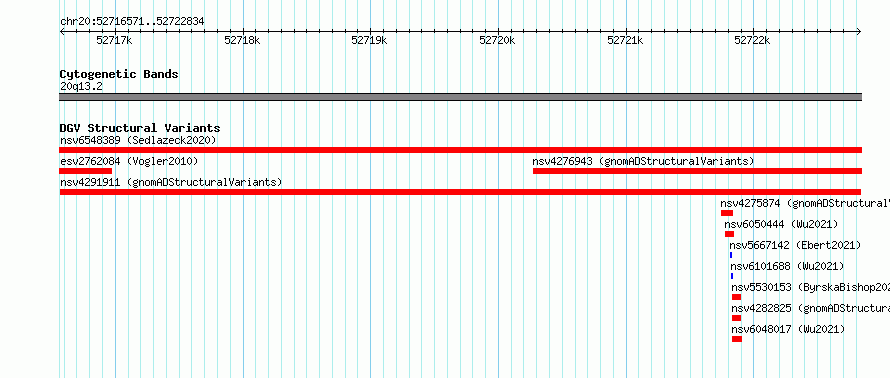This screenshot has width=890, height=378.
Task: Open nsv6048017 (Wu2021) label
Action: pyautogui.click(x=788, y=330)
